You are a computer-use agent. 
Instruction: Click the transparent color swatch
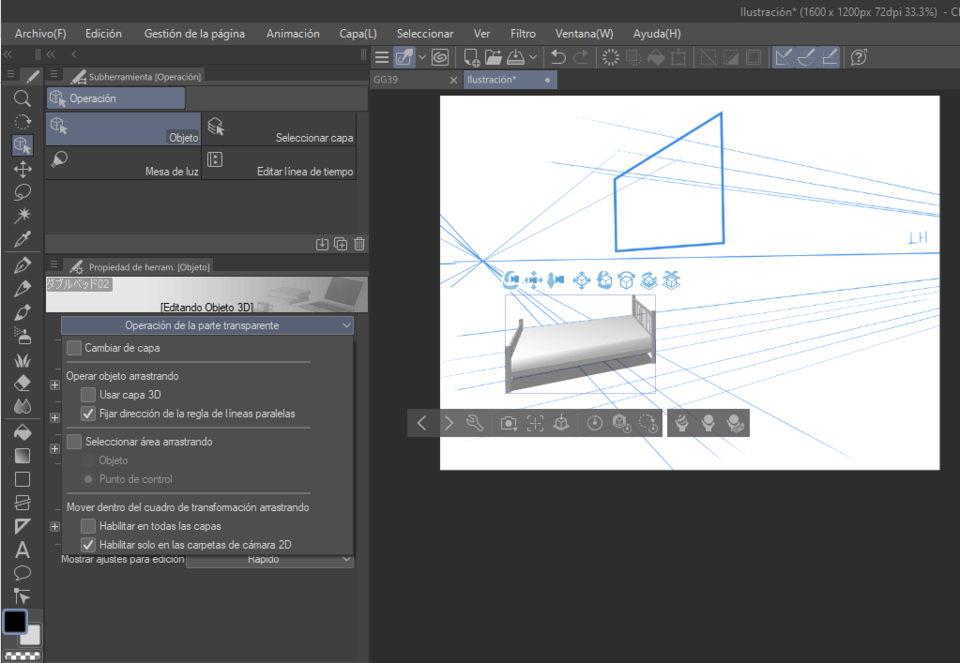[23, 656]
